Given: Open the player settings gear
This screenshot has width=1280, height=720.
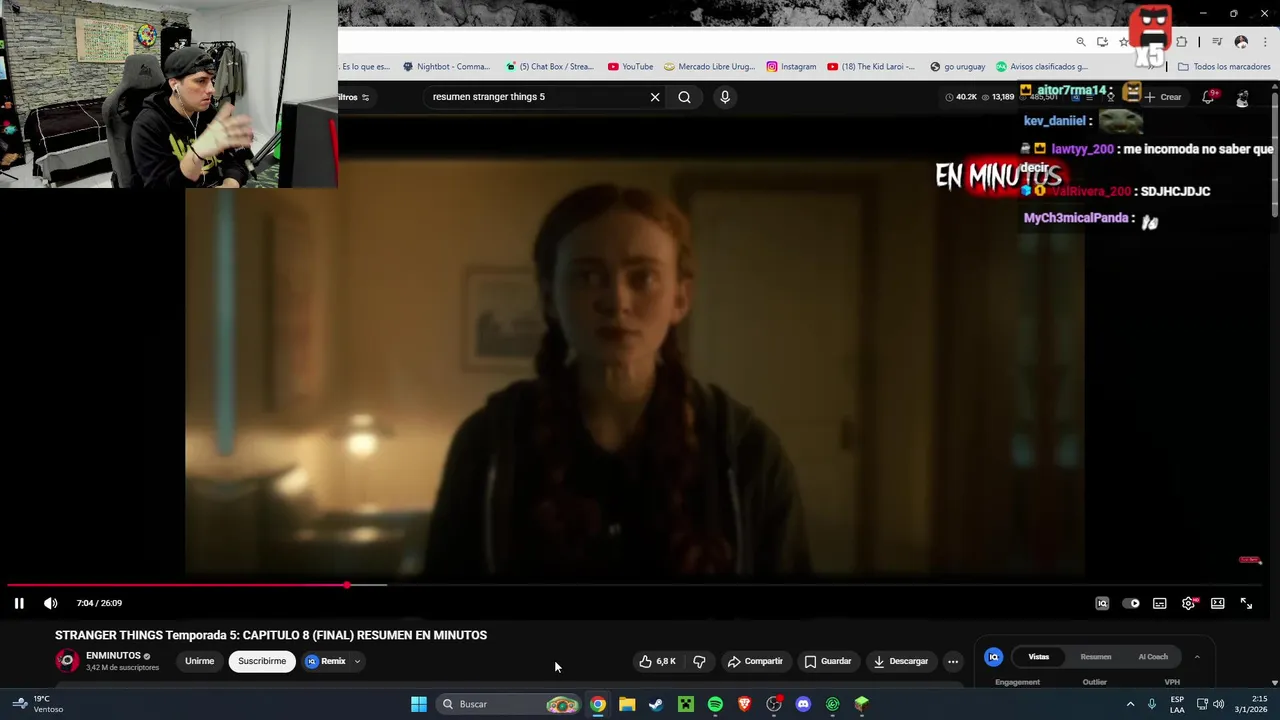Looking at the screenshot, I should click(1189, 603).
